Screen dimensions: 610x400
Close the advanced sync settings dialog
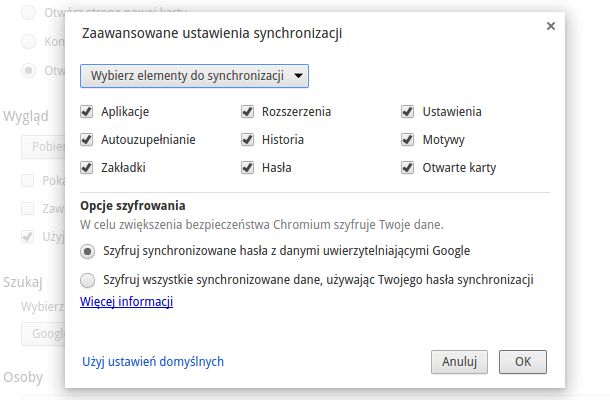[x=551, y=27]
